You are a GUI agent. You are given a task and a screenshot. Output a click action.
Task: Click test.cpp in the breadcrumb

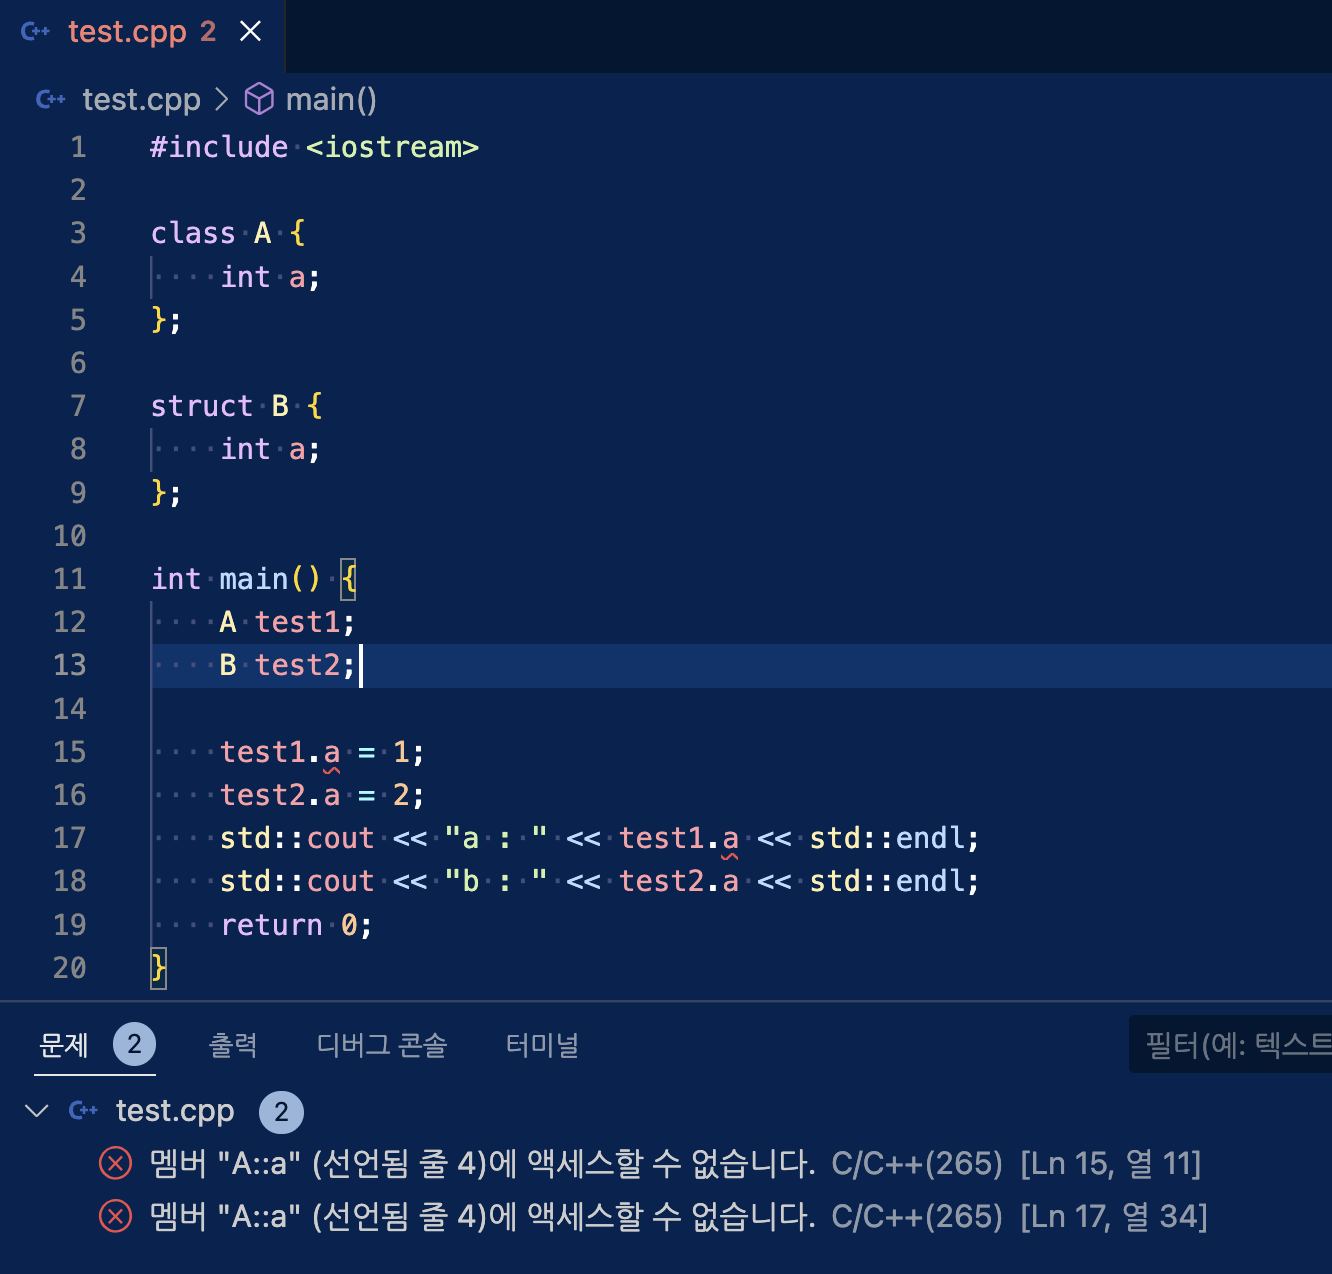coord(141,100)
